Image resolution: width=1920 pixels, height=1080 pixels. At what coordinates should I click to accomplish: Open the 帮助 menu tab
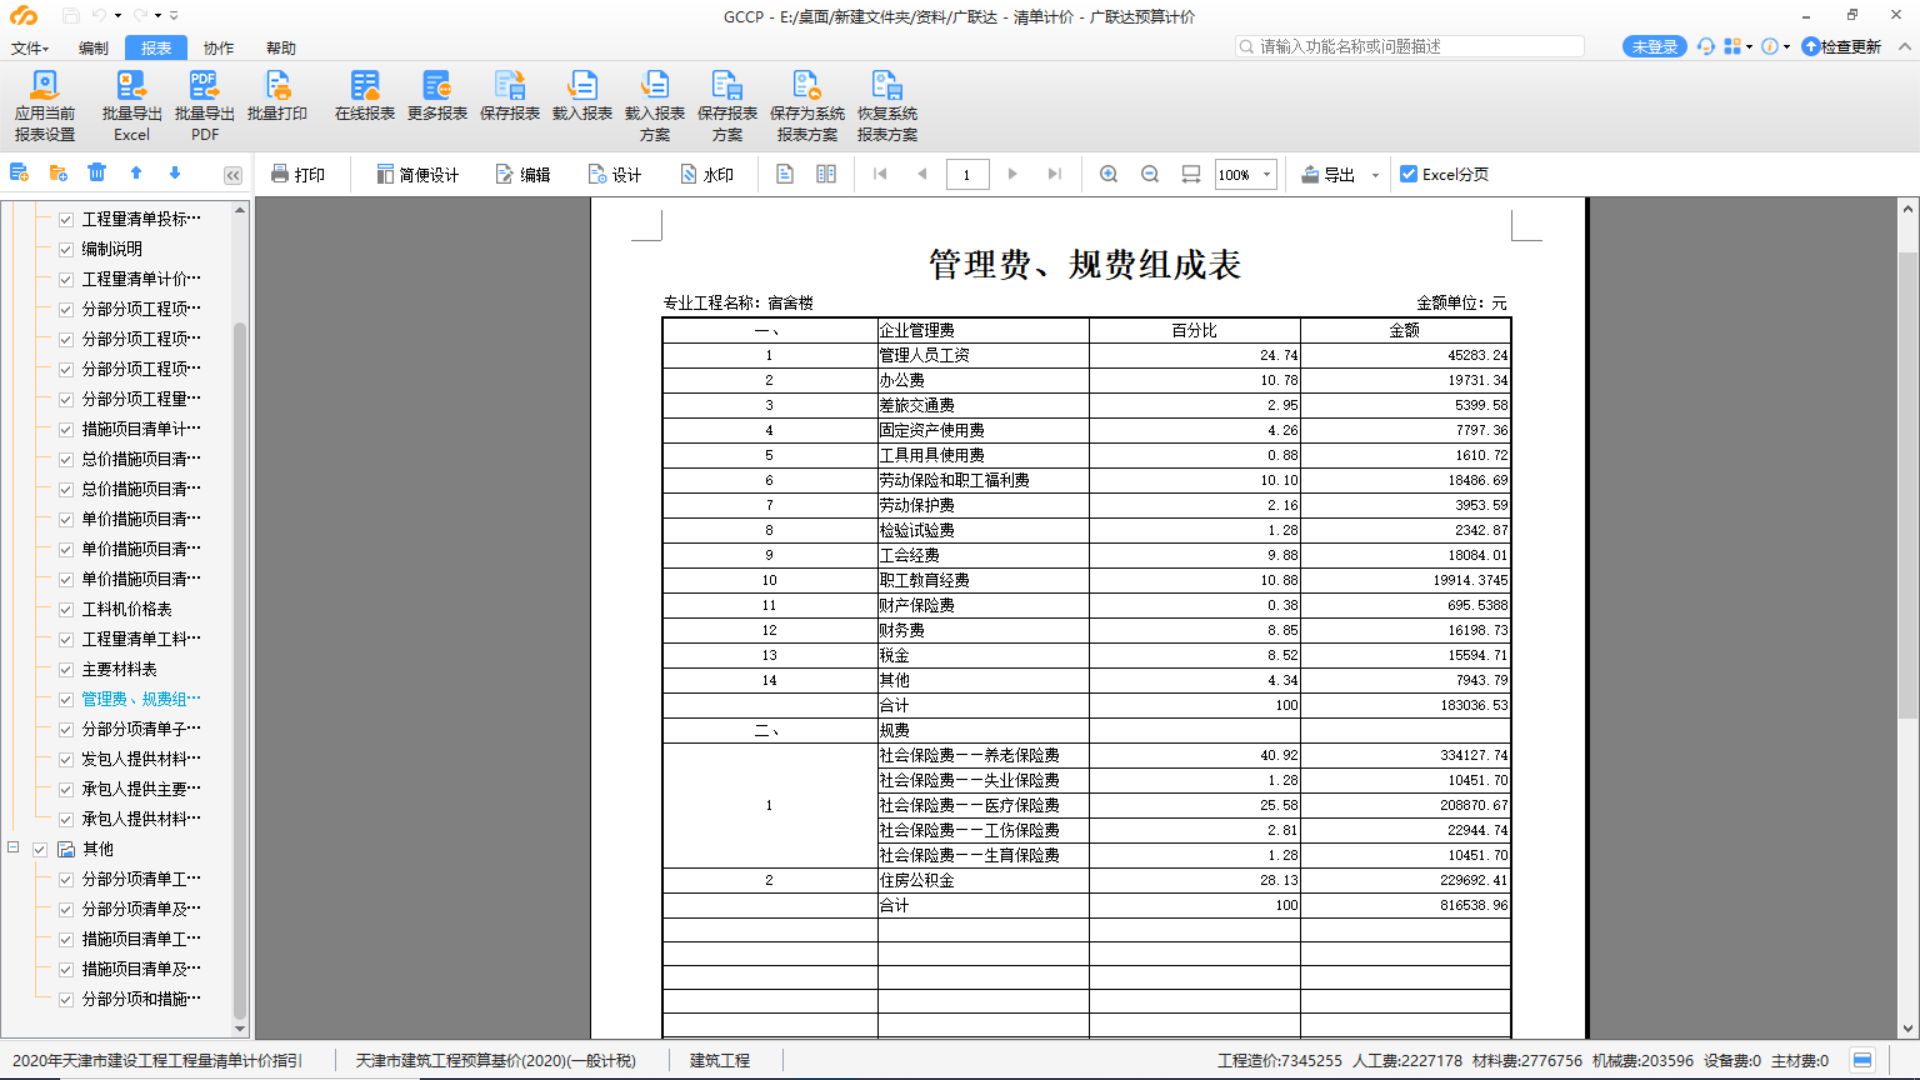click(281, 48)
